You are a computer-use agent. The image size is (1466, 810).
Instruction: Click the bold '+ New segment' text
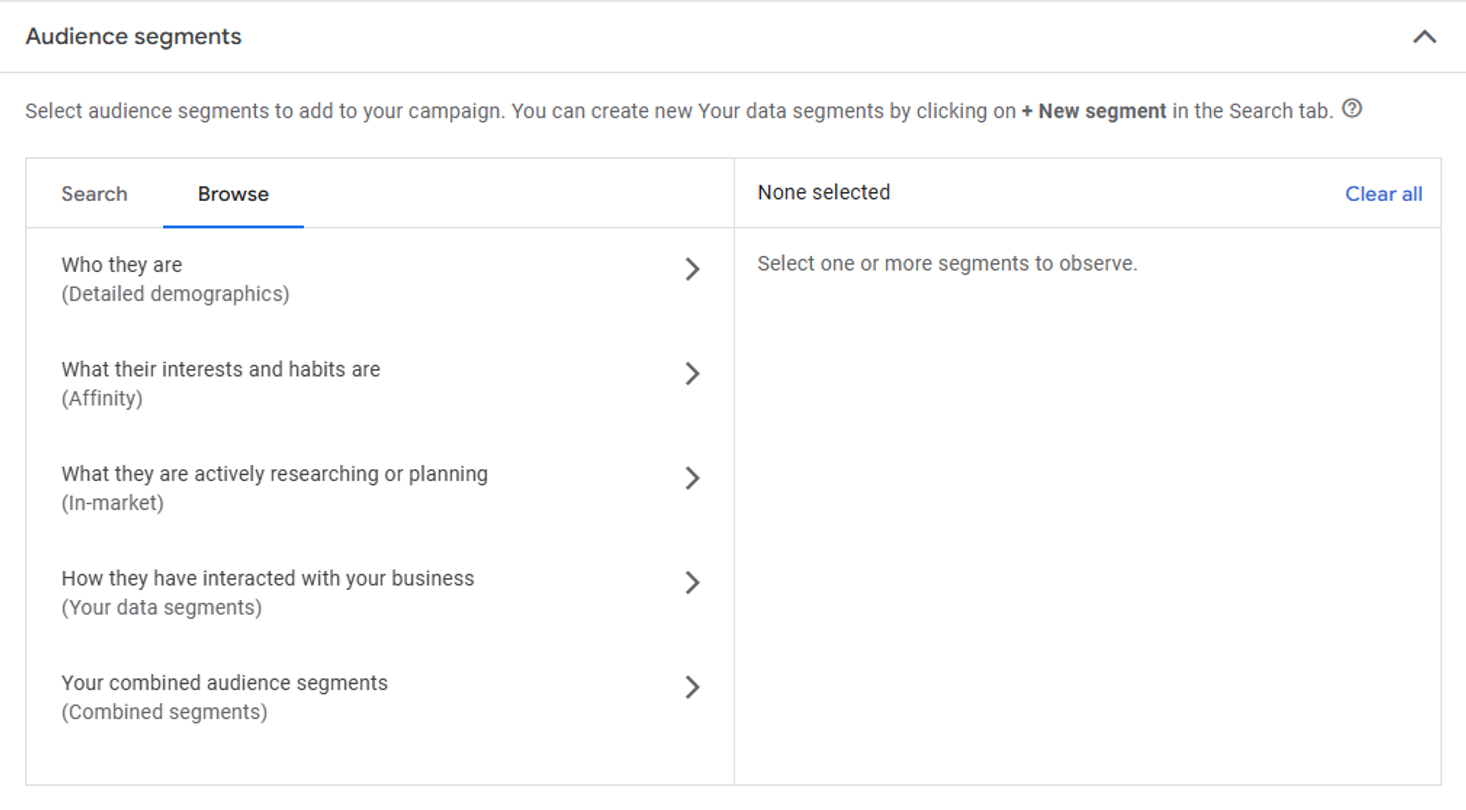(1093, 111)
